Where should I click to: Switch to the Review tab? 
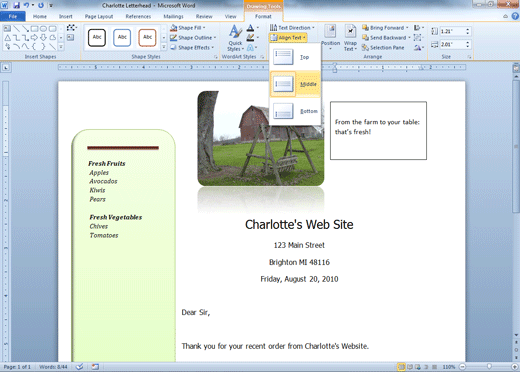point(204,16)
